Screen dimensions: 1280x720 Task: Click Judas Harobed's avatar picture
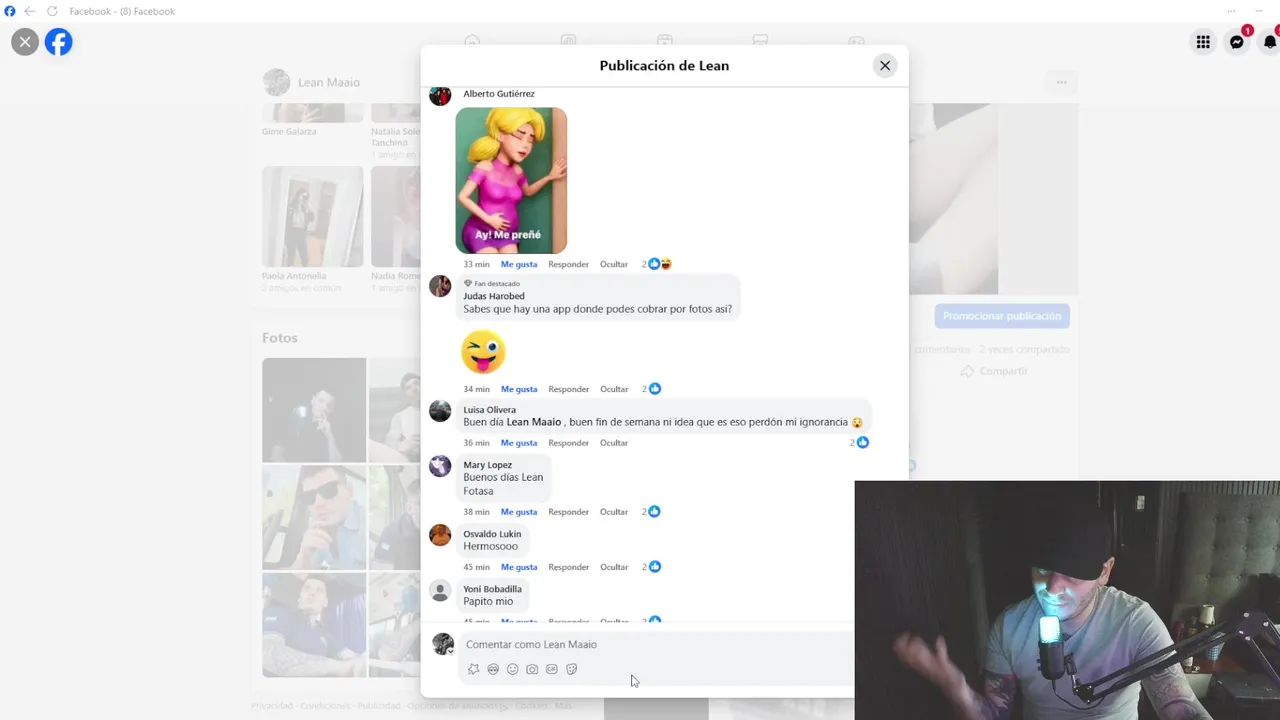click(x=440, y=286)
